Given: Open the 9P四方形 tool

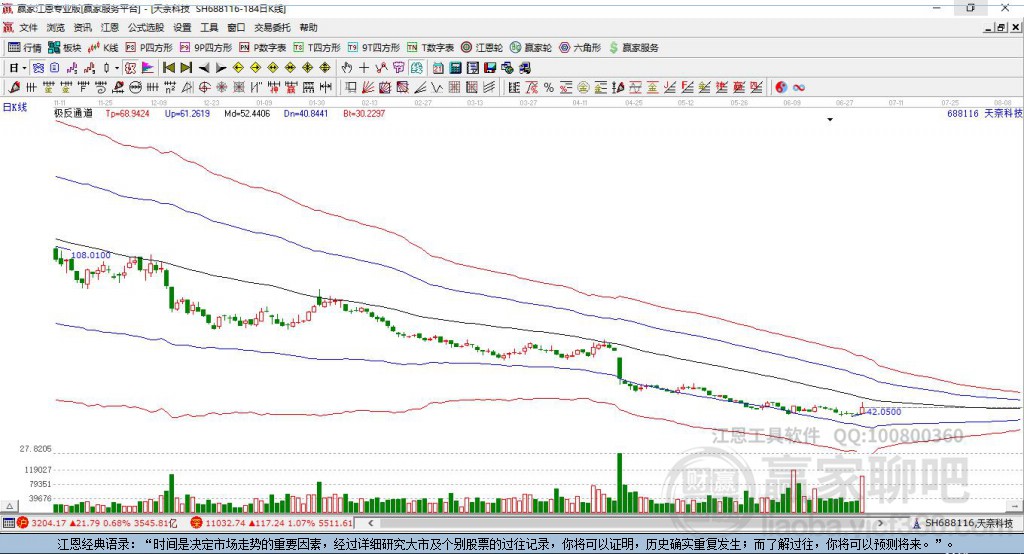Looking at the screenshot, I should coord(206,48).
